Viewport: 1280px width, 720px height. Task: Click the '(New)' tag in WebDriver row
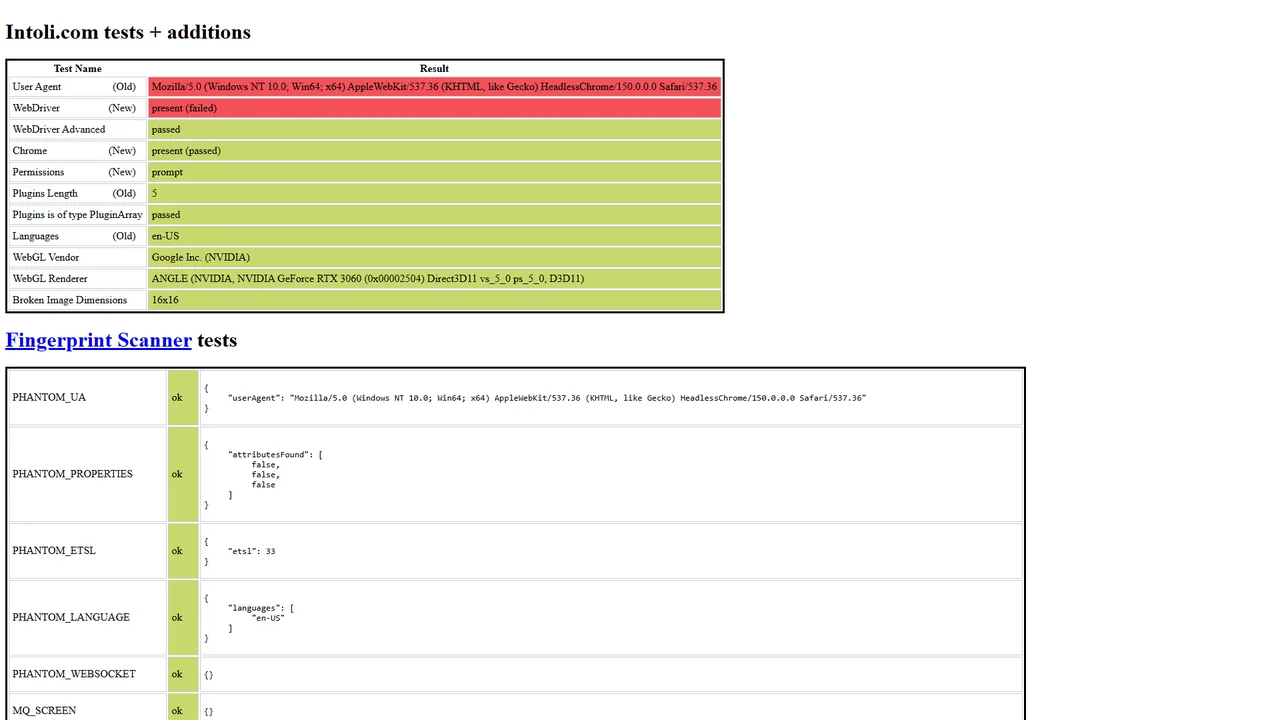122,108
